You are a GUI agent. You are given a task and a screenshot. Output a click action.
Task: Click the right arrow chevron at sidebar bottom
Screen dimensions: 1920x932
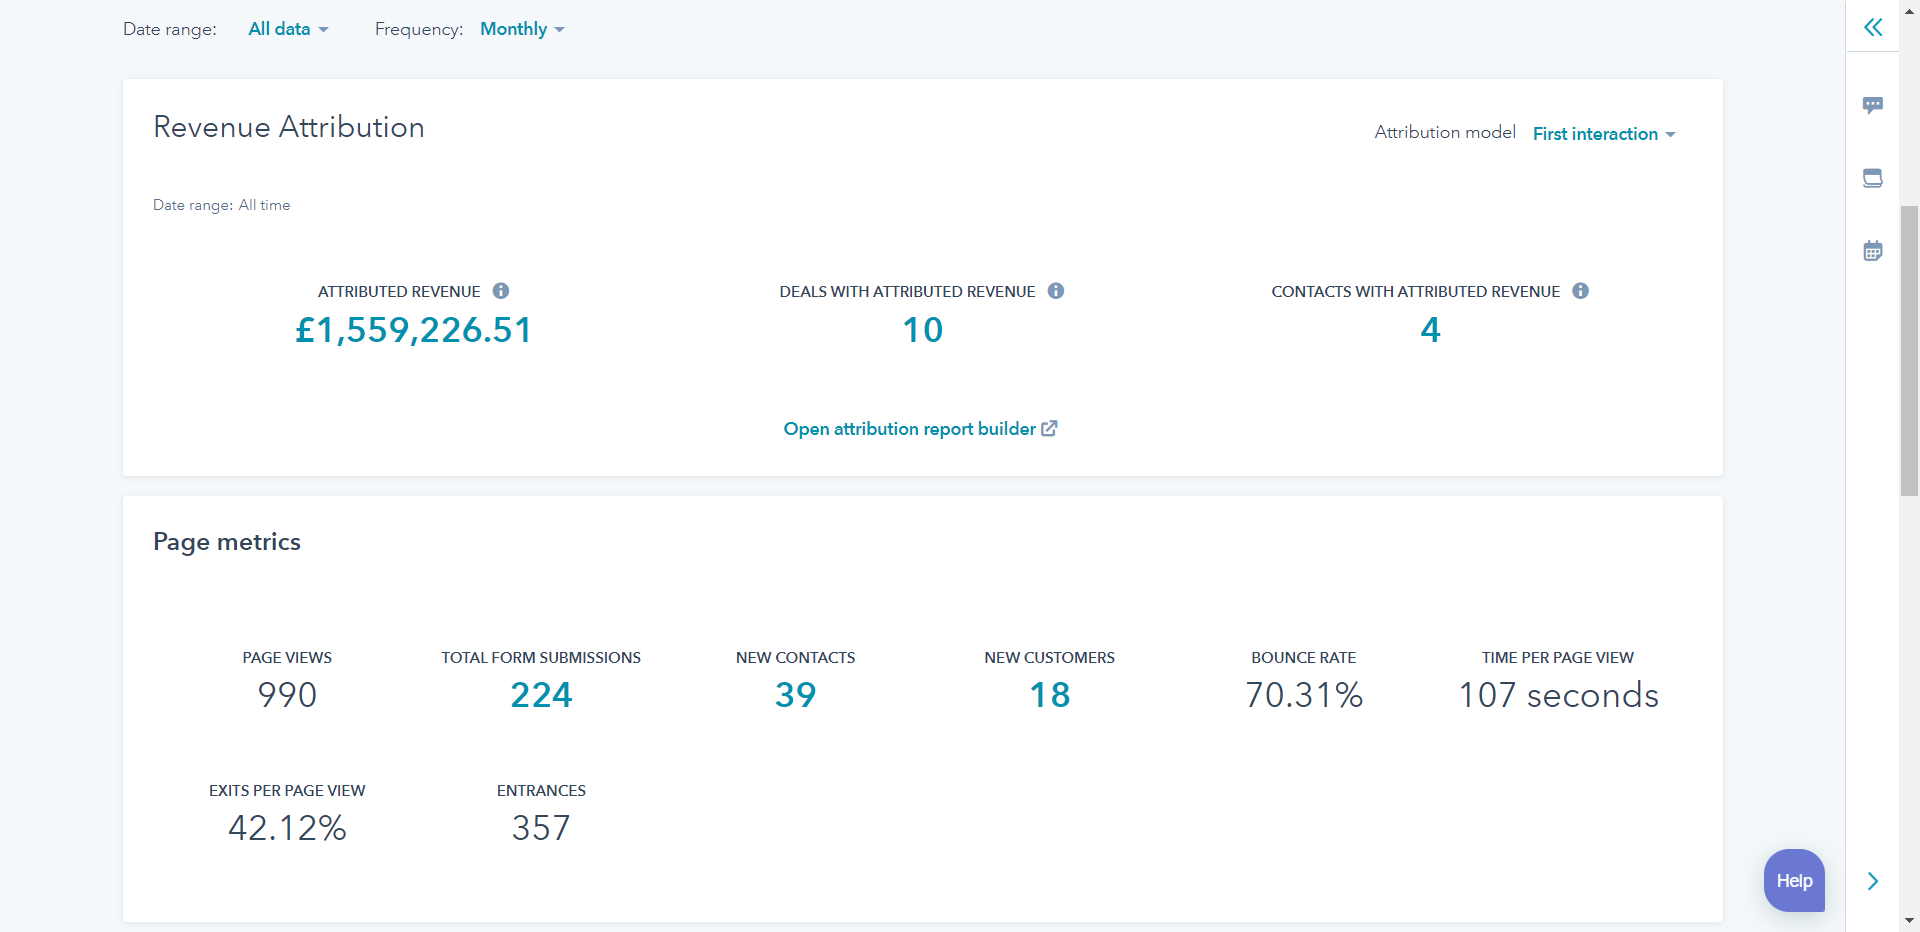pos(1872,881)
